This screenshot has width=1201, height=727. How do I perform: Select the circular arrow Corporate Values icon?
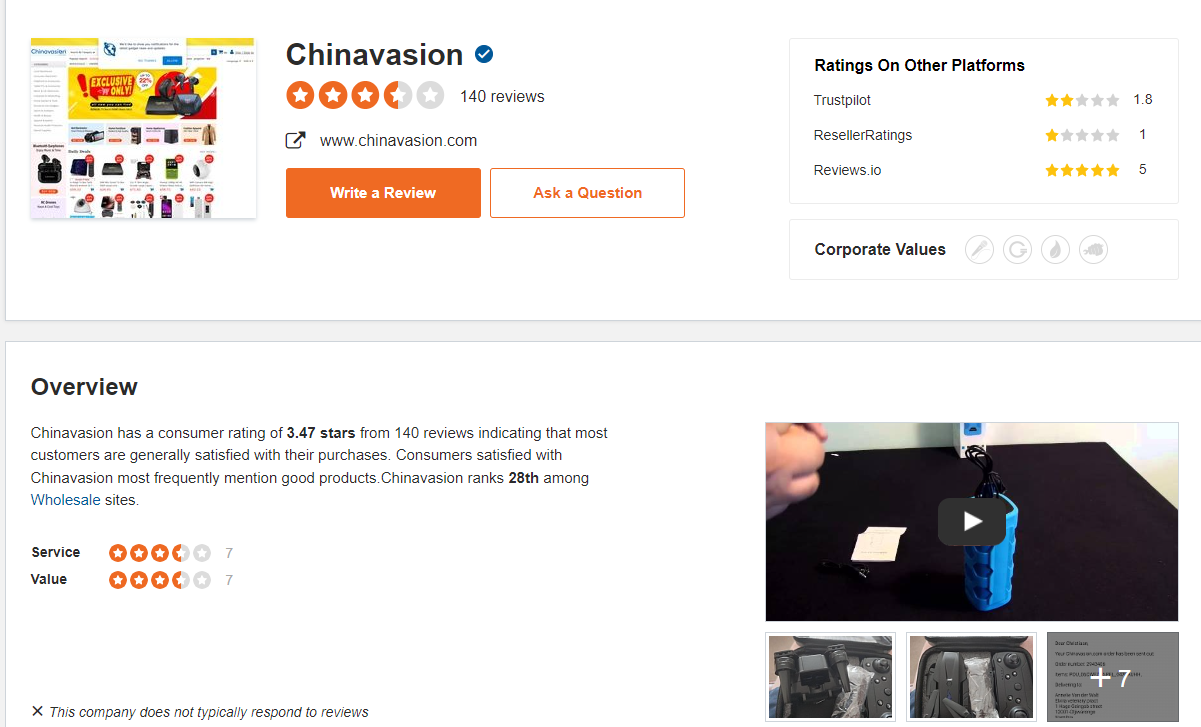click(x=1017, y=250)
